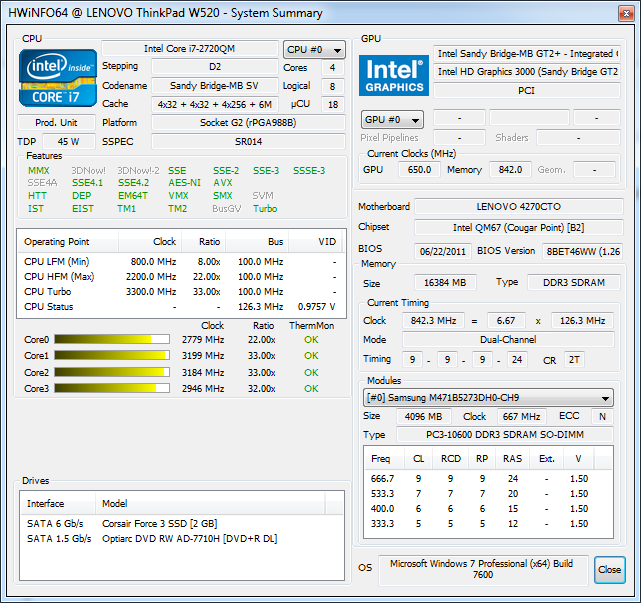Click the Prod. Unit button
This screenshot has width=641, height=603.
point(56,123)
